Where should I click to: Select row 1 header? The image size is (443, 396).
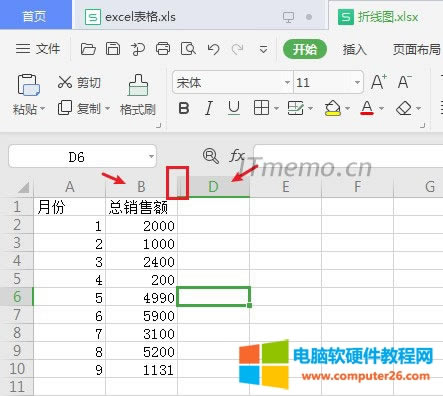(x=17, y=207)
